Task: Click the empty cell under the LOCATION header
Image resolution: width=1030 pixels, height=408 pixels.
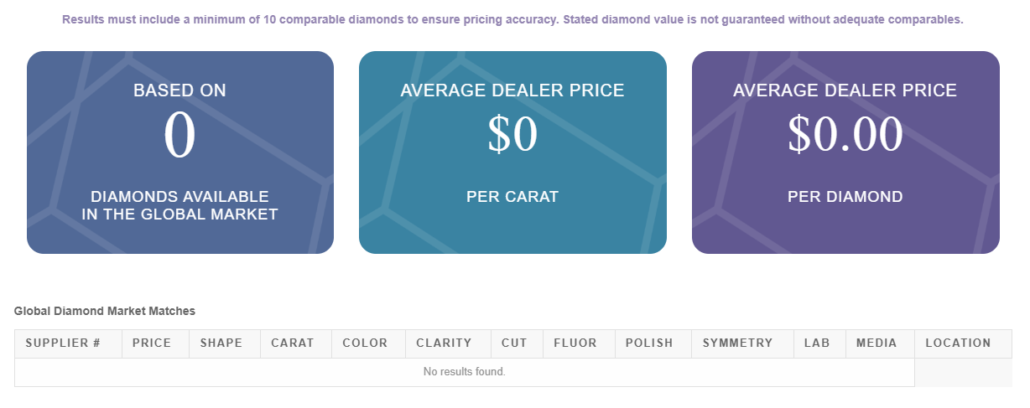Action: [962, 372]
